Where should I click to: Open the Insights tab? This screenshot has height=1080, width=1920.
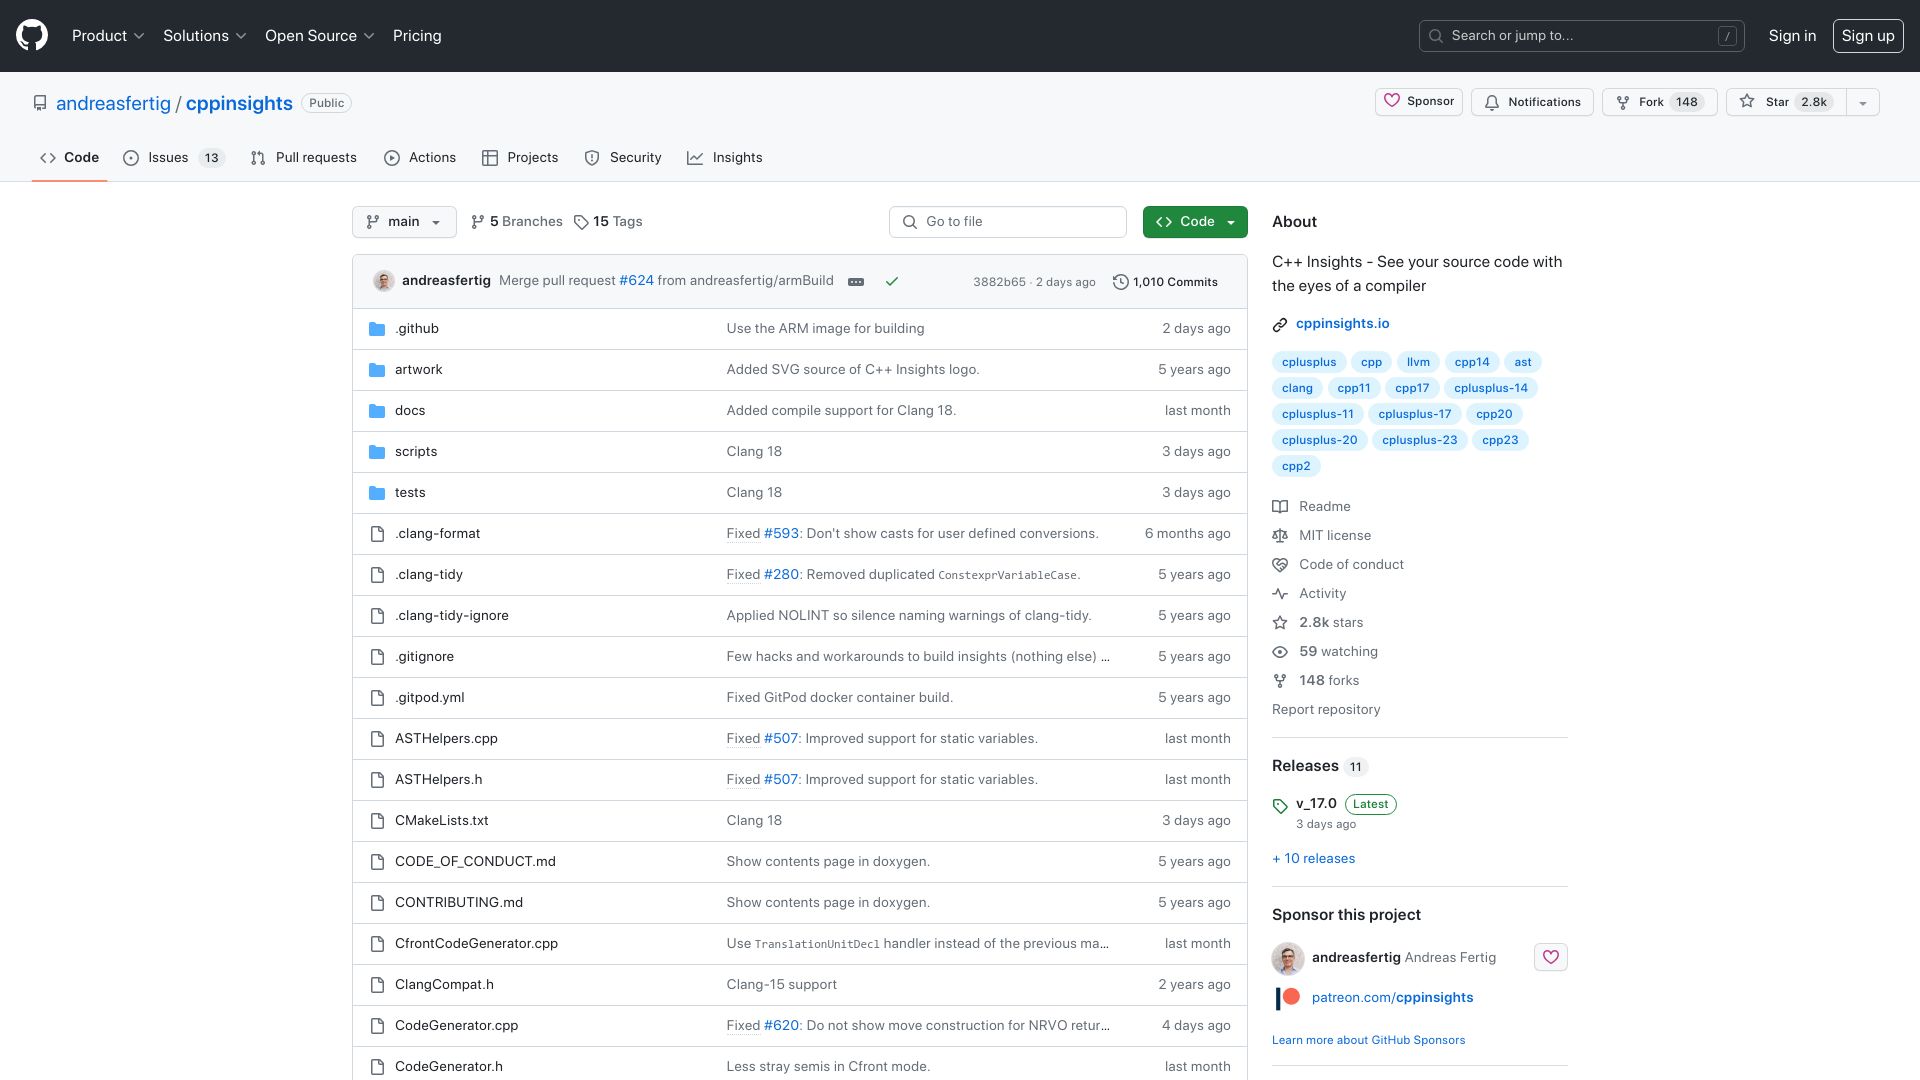[x=725, y=158]
